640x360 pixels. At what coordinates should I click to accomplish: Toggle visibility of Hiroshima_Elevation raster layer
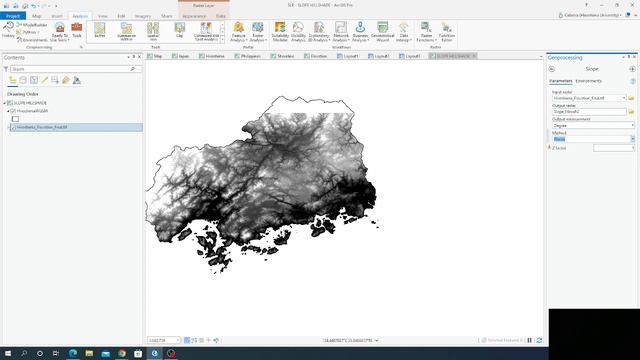pyautogui.click(x=13, y=127)
